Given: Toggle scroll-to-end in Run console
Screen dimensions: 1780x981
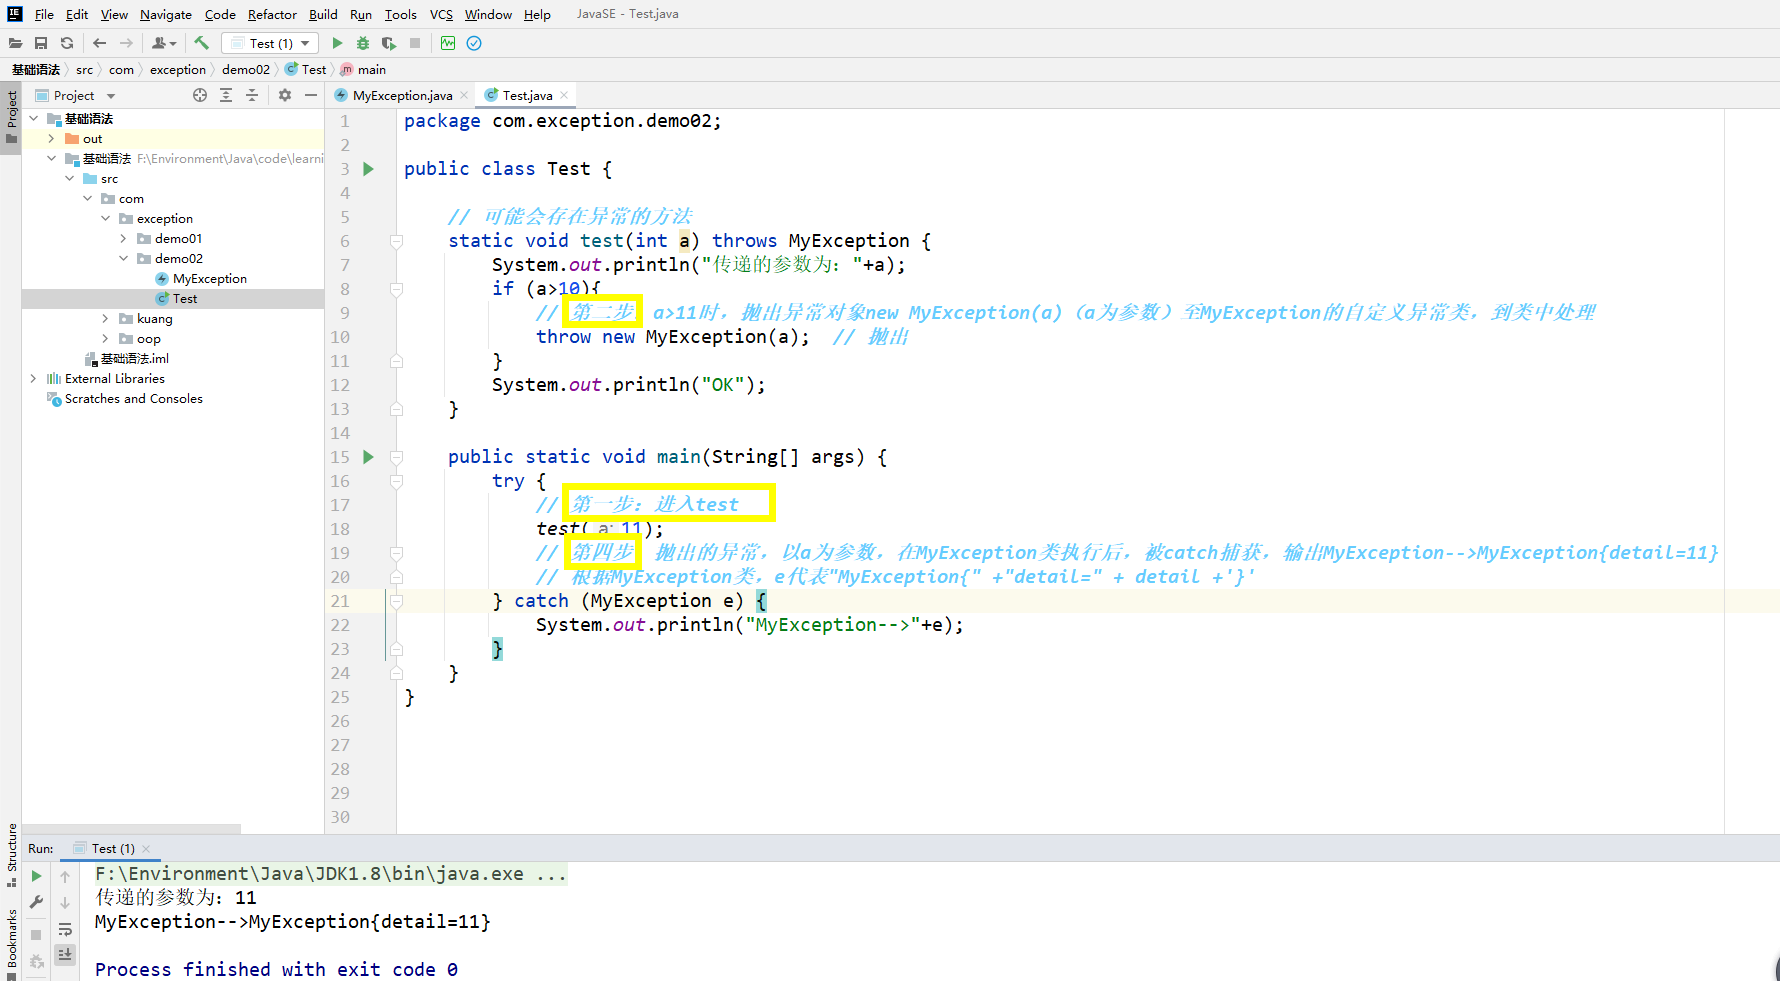Looking at the screenshot, I should click(65, 954).
